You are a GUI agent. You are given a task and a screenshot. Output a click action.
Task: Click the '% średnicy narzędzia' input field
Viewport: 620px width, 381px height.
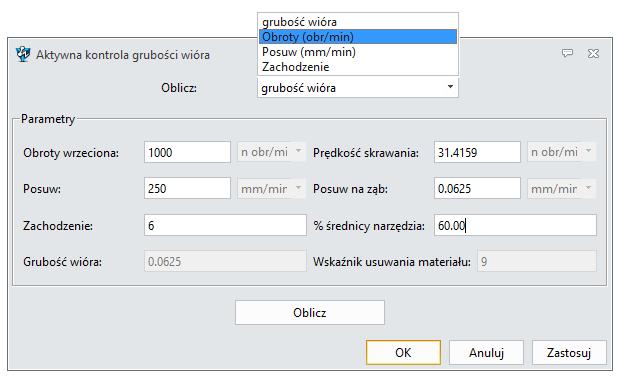coord(515,225)
